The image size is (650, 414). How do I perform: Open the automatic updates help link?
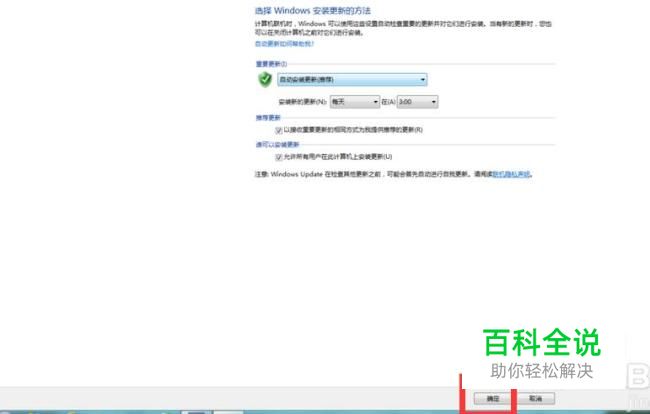pyautogui.click(x=284, y=44)
